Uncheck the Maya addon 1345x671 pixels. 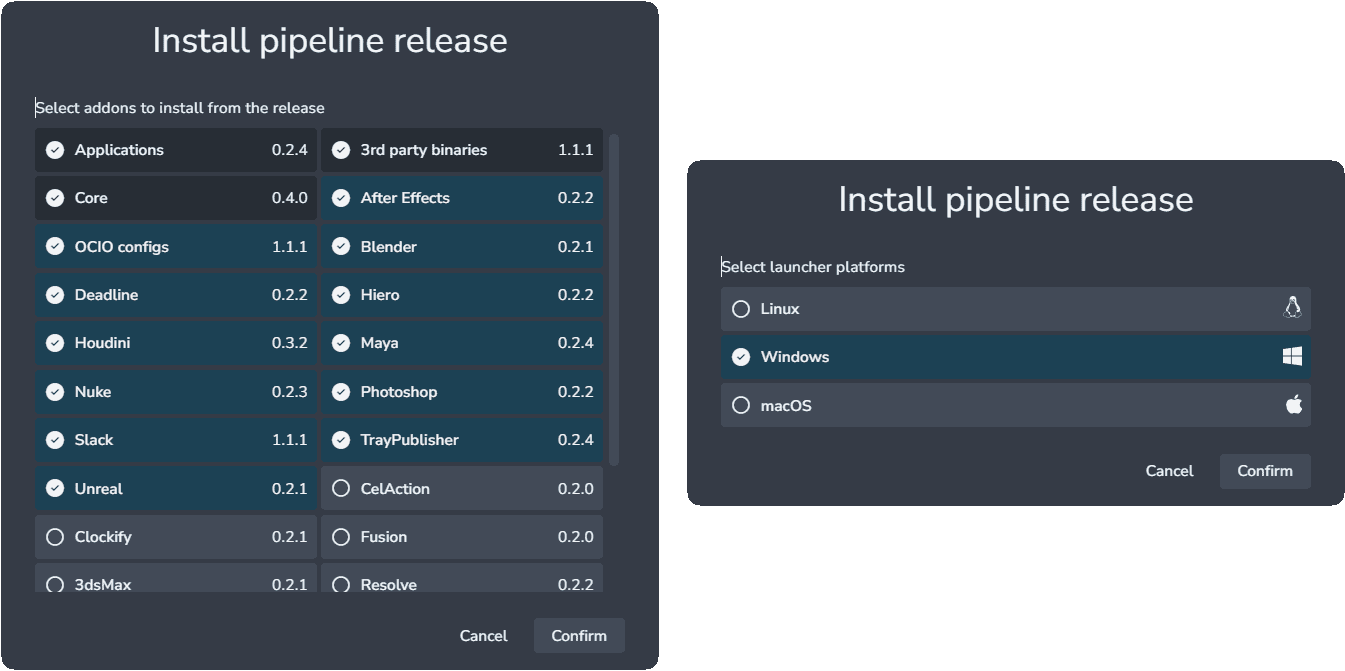click(x=462, y=343)
